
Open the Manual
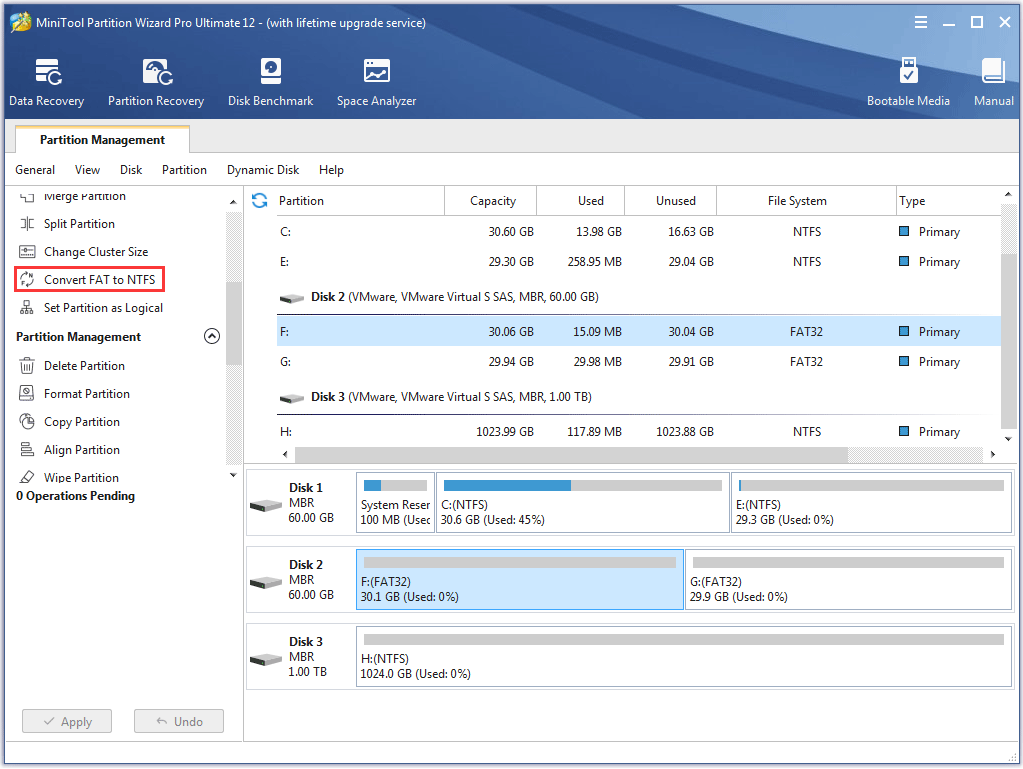click(x=992, y=80)
